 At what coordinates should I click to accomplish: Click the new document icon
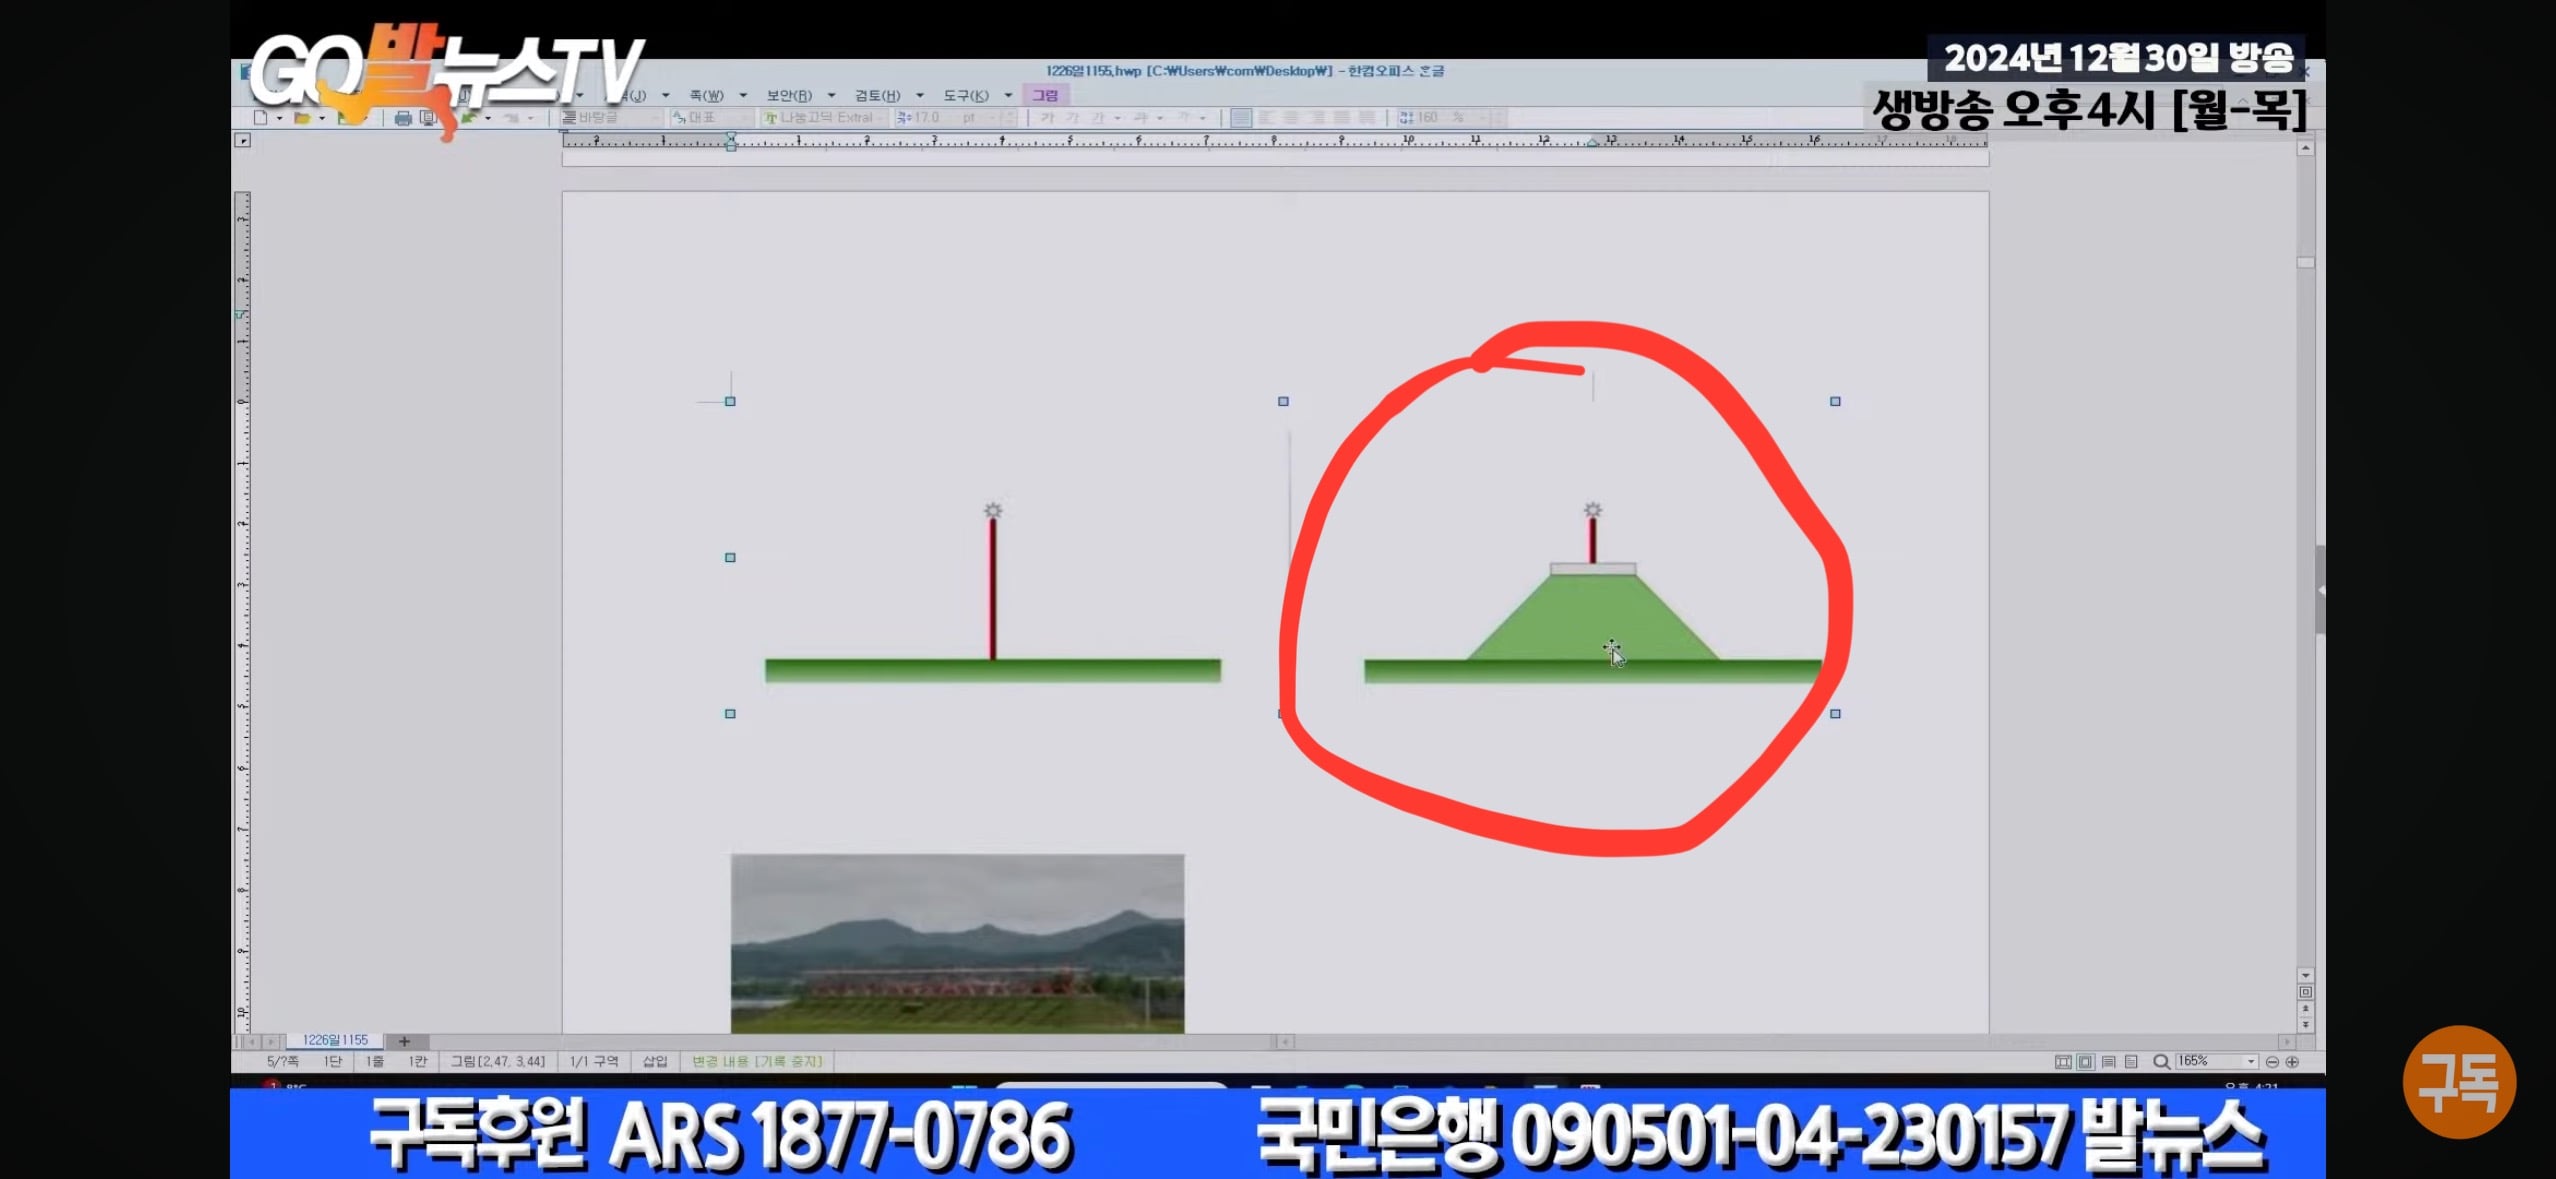pyautogui.click(x=261, y=118)
